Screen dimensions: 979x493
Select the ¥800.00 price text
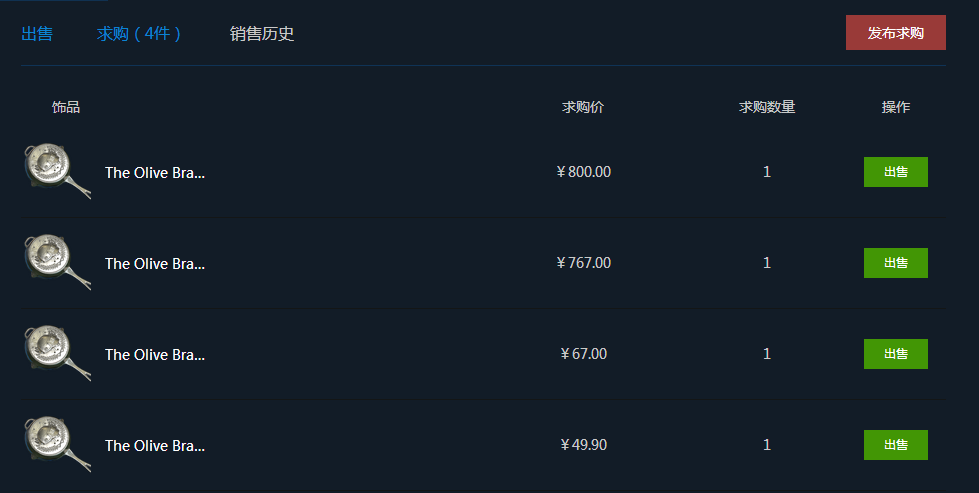[583, 172]
